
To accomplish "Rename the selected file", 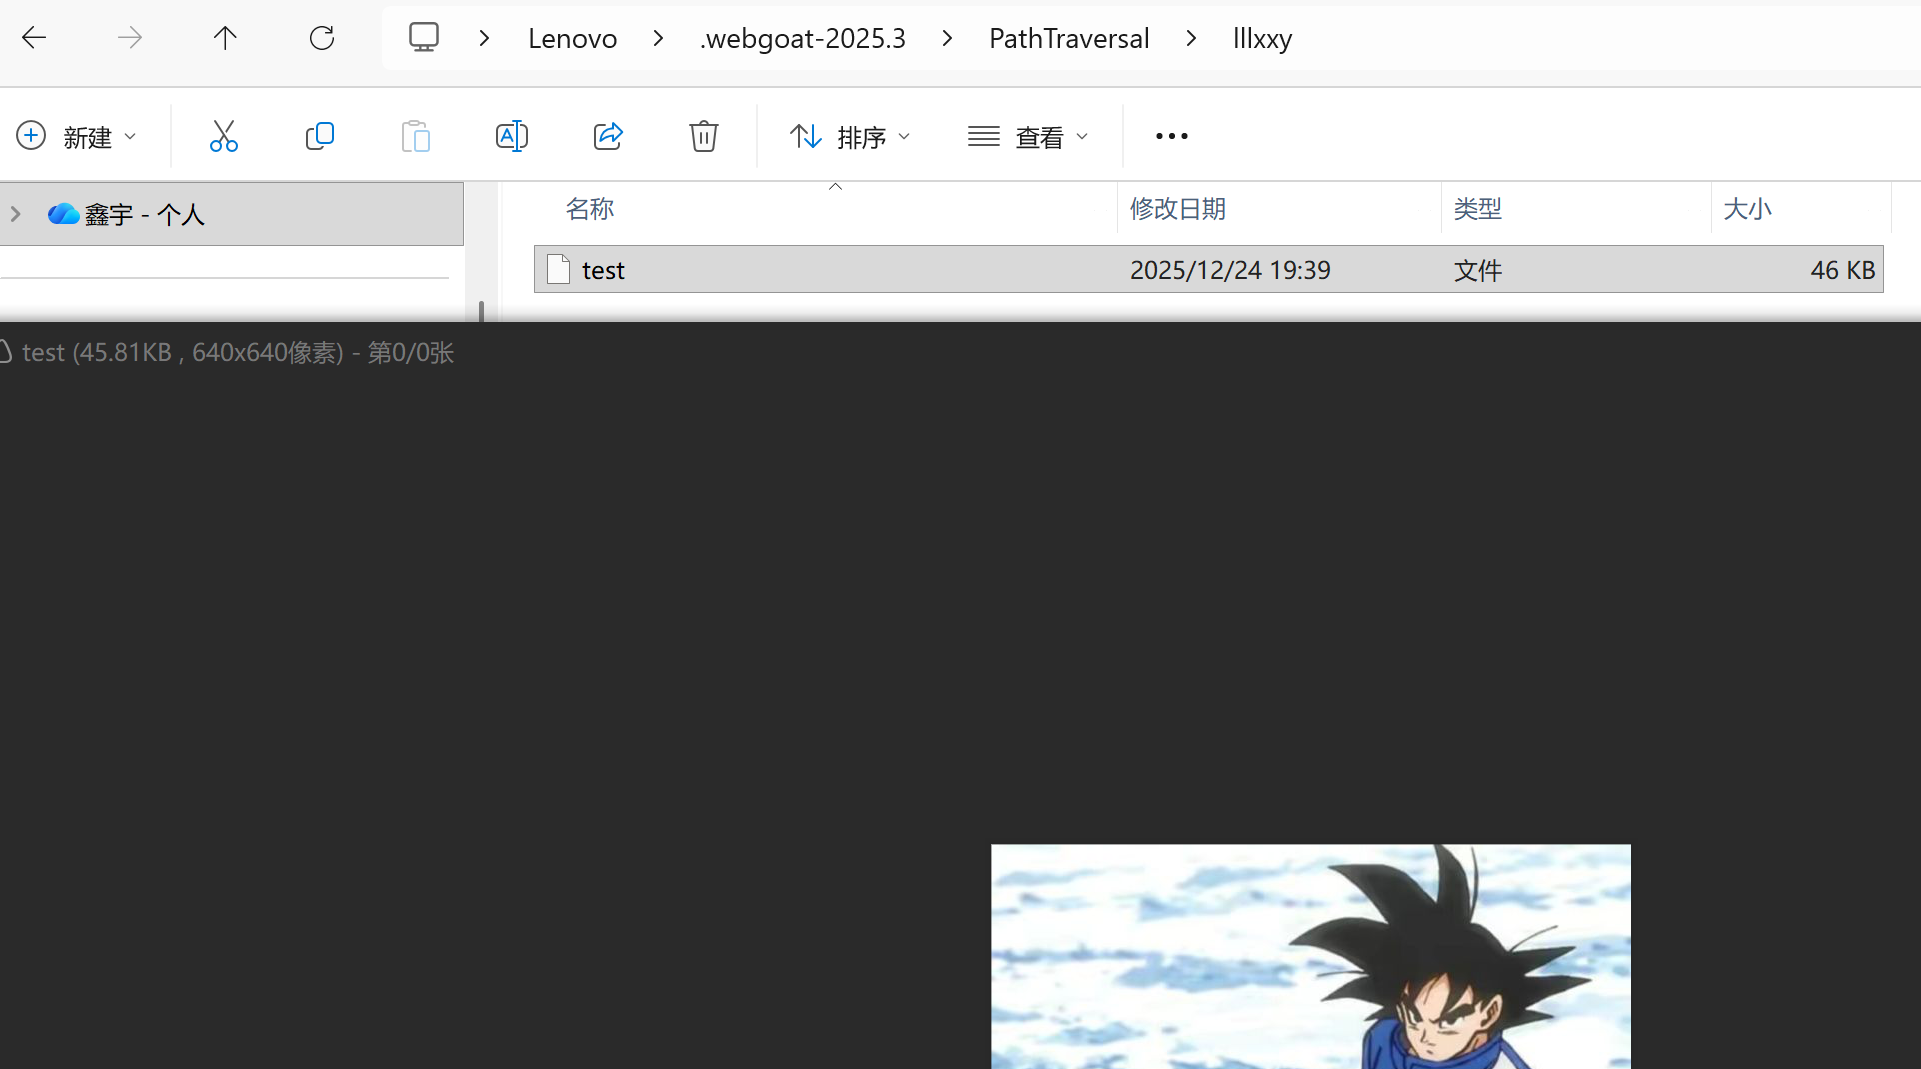I will tap(512, 136).
